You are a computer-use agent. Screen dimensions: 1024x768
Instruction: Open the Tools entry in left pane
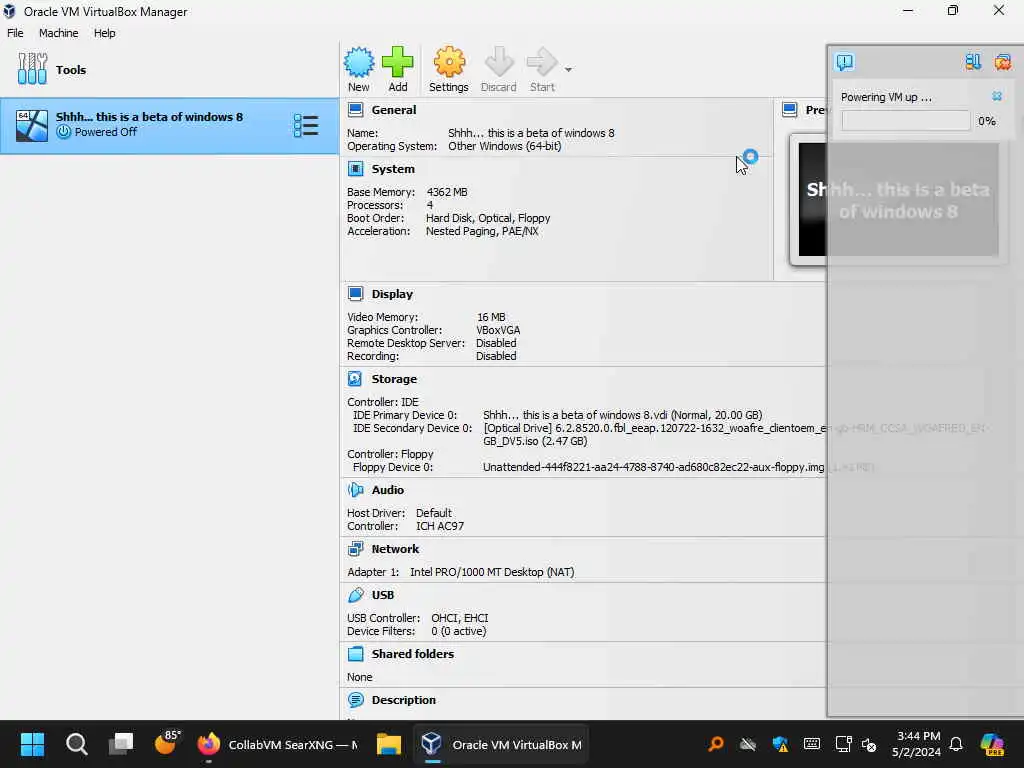pyautogui.click(x=169, y=69)
